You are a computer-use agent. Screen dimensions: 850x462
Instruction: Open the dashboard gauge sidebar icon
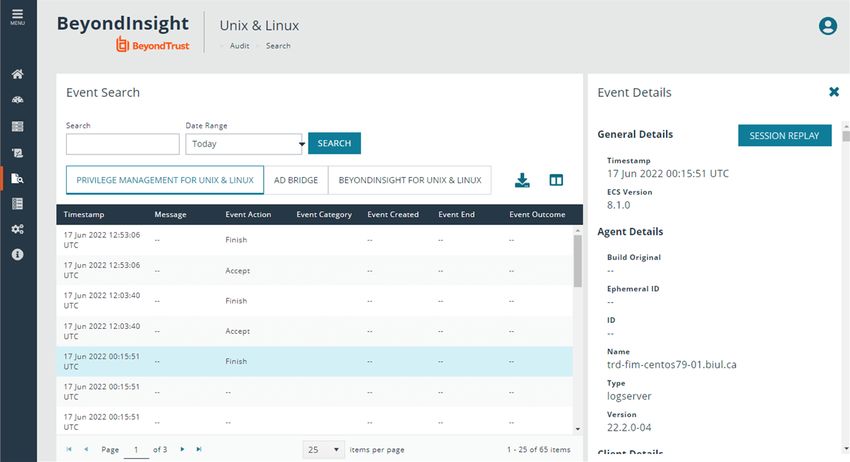[x=17, y=100]
